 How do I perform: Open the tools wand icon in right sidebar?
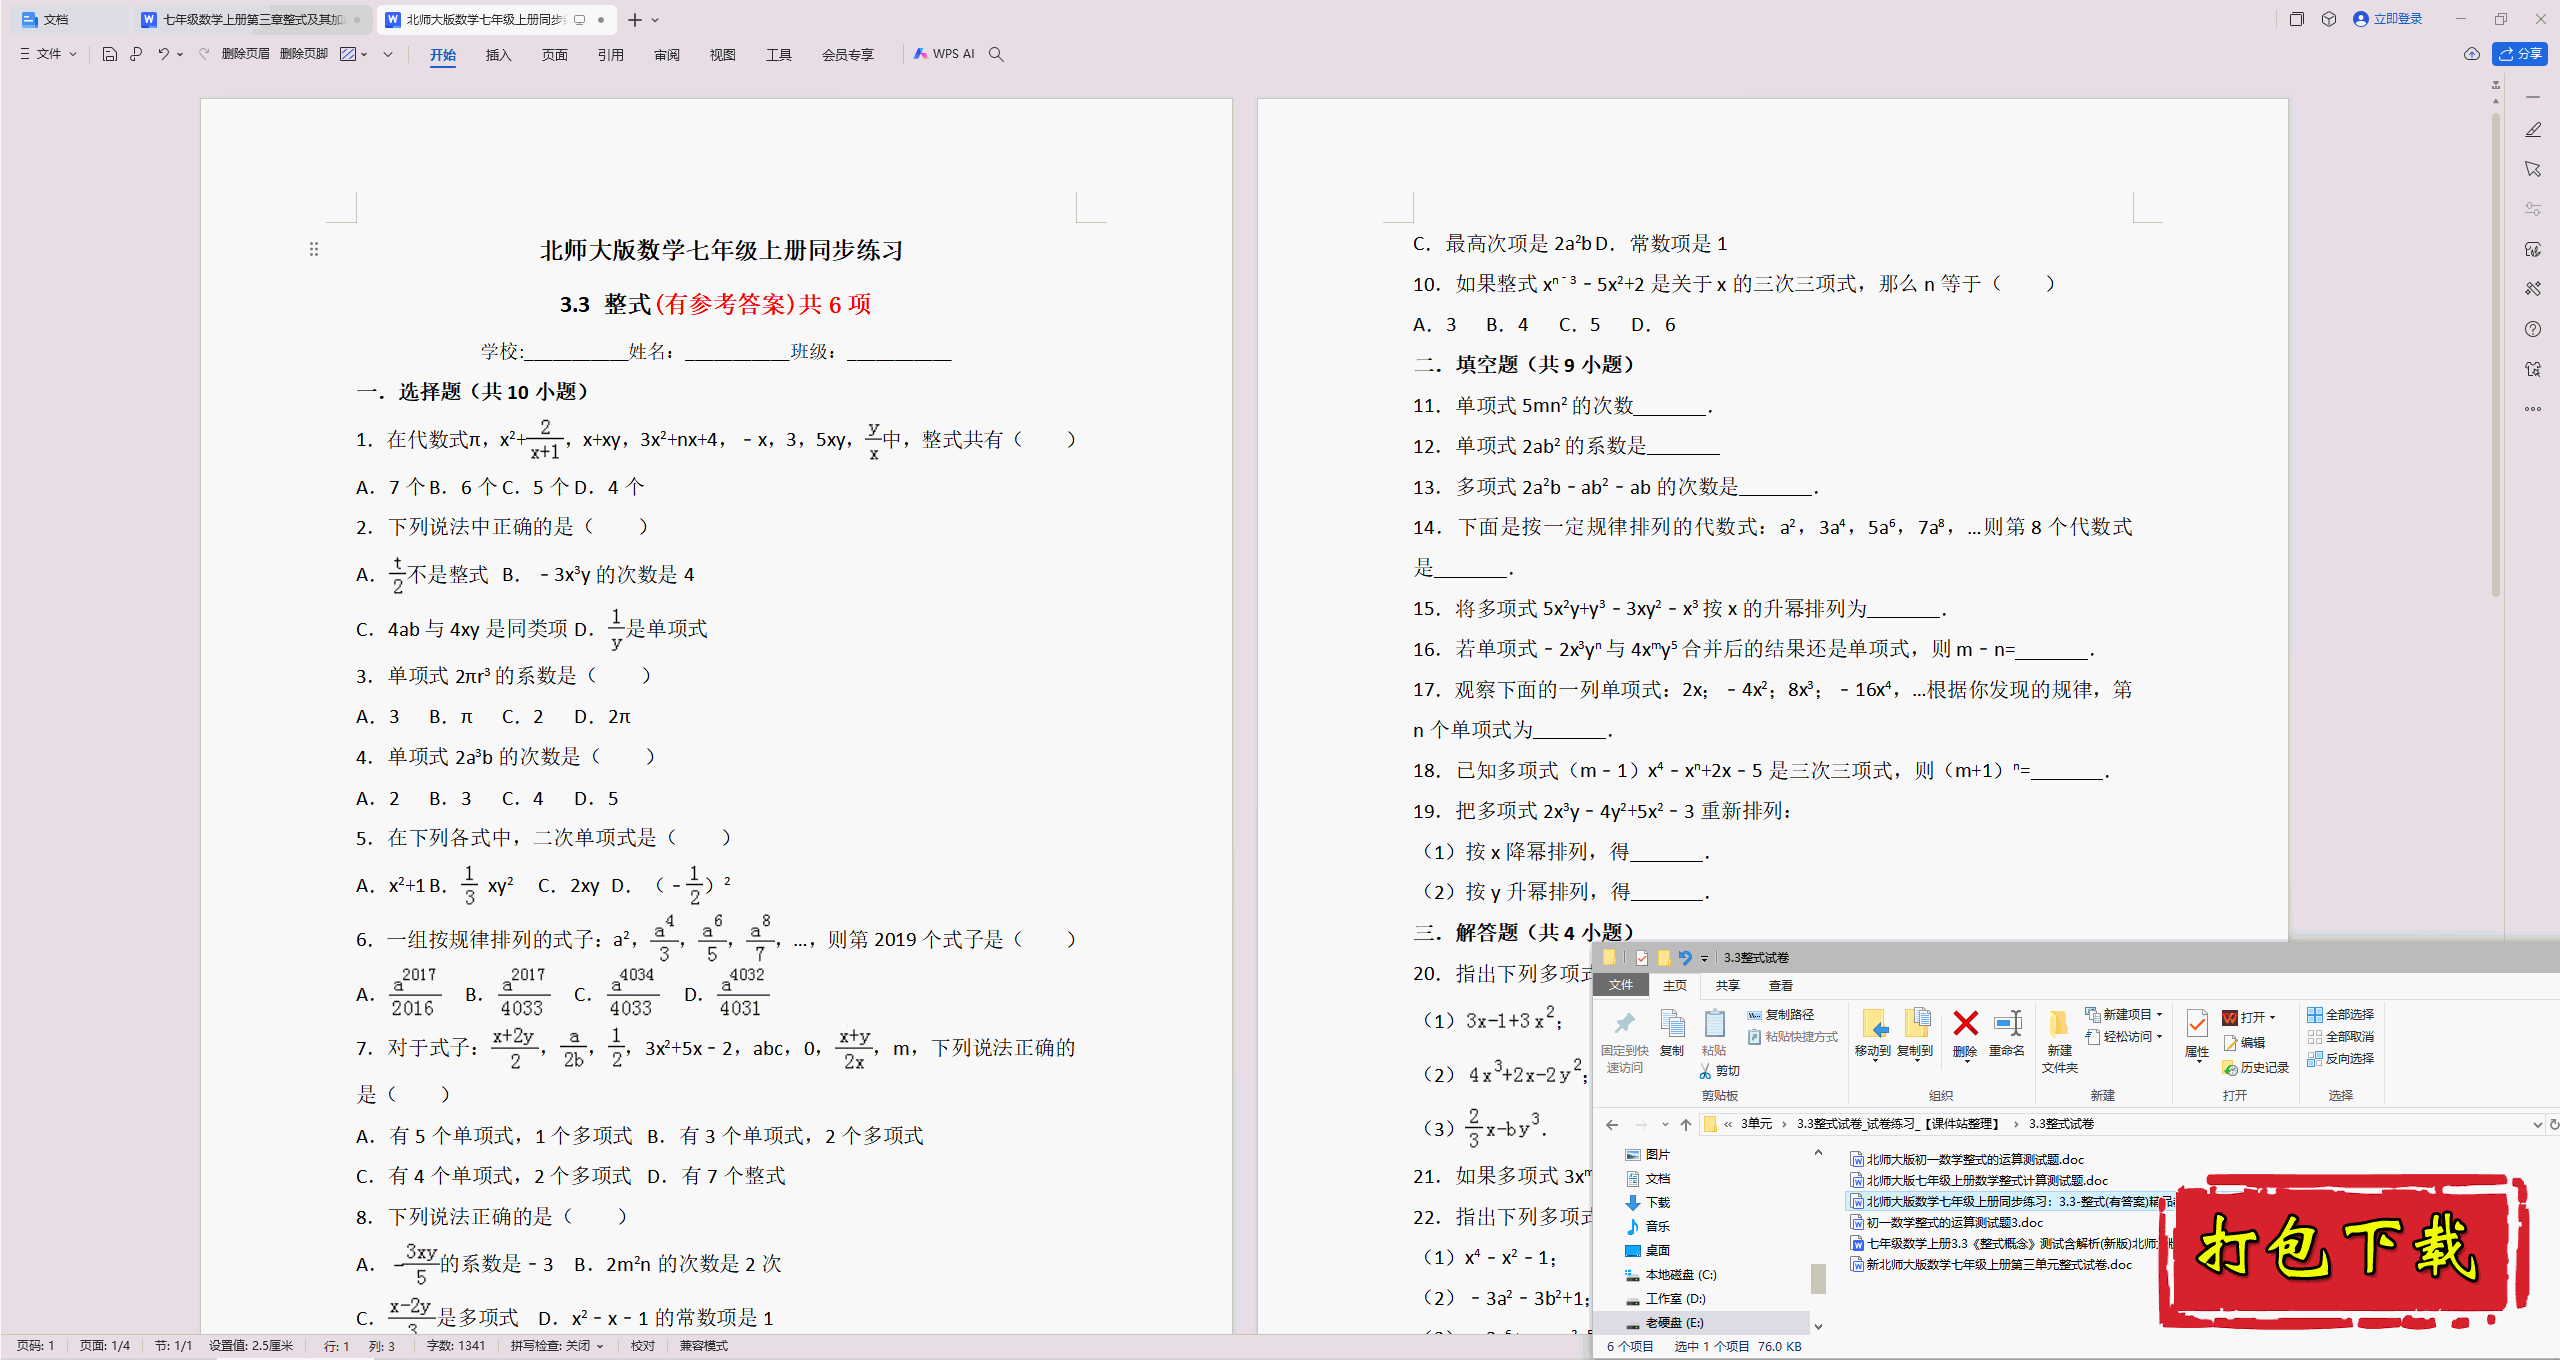click(2533, 289)
